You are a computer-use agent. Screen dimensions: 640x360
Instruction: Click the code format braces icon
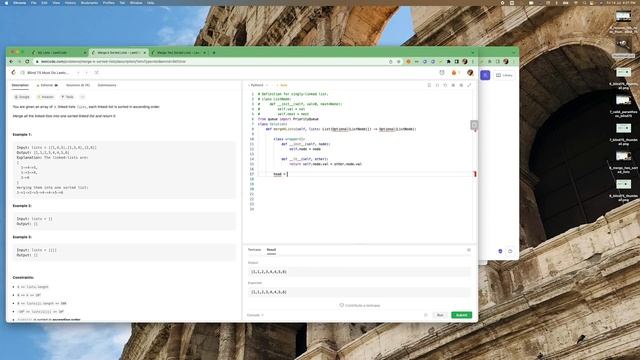click(x=437, y=85)
